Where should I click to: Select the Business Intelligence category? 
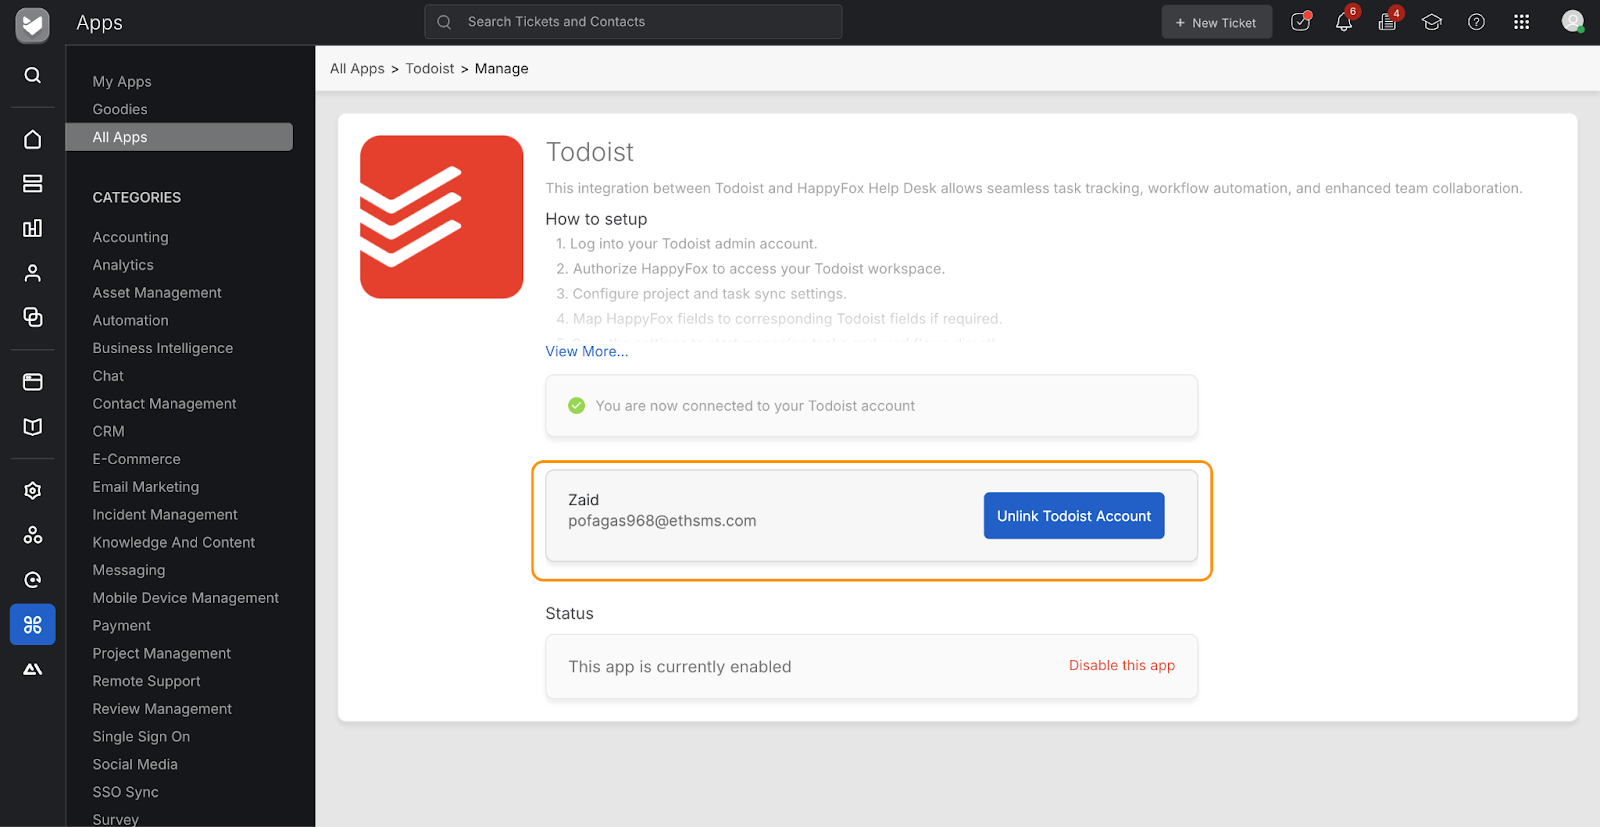163,349
